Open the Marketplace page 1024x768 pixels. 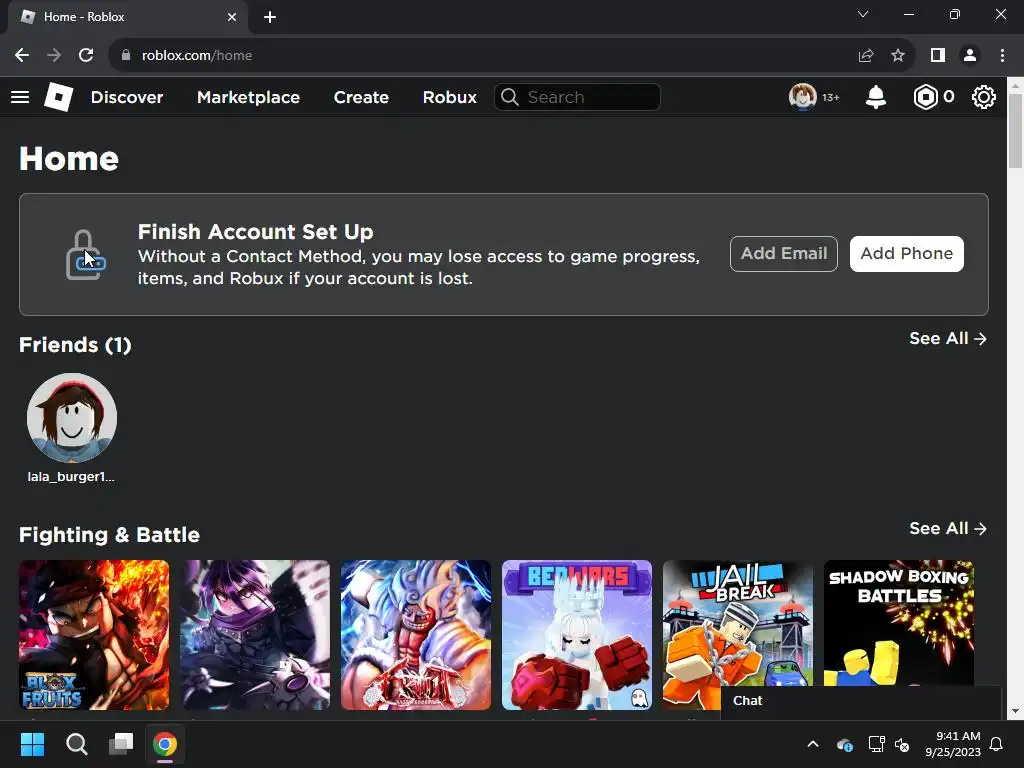[248, 97]
